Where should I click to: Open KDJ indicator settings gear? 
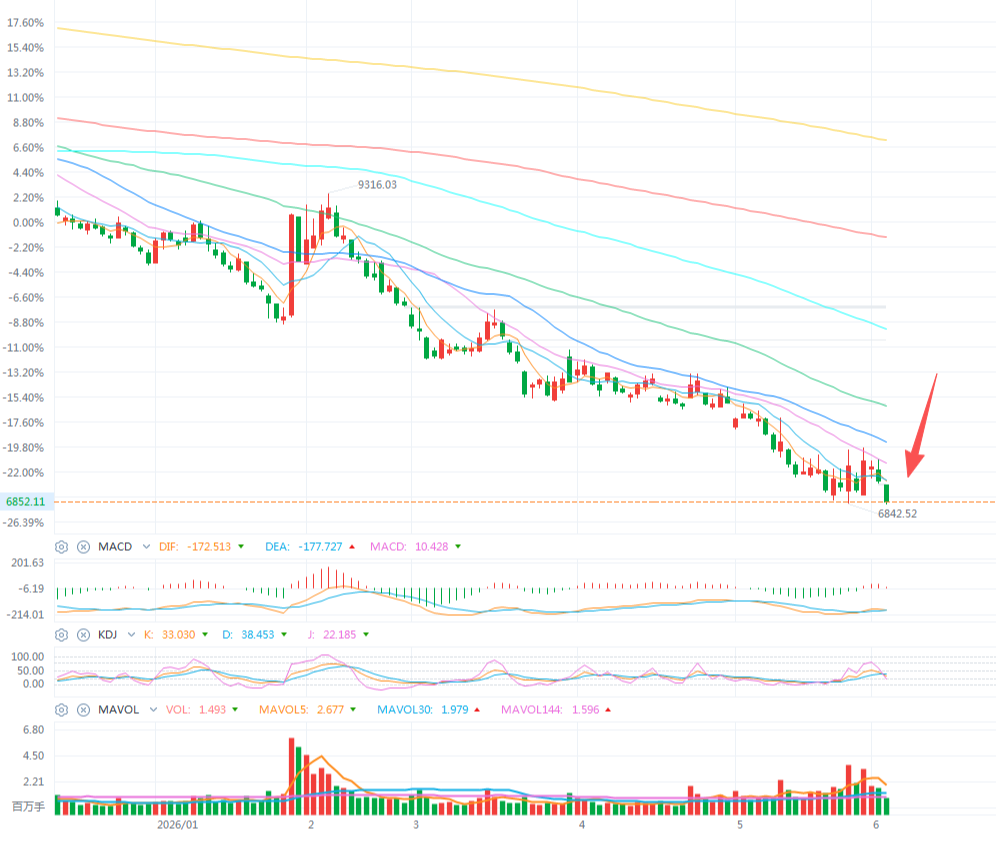pos(62,635)
